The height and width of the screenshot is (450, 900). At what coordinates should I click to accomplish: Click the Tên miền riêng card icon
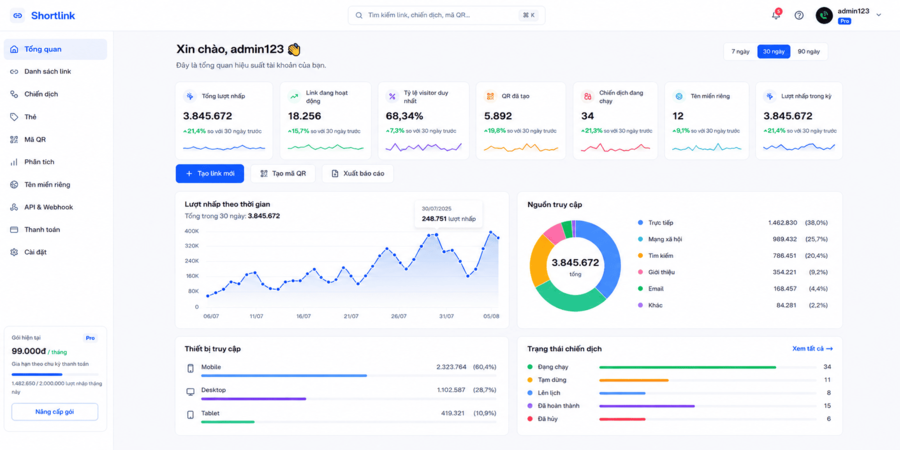679,96
